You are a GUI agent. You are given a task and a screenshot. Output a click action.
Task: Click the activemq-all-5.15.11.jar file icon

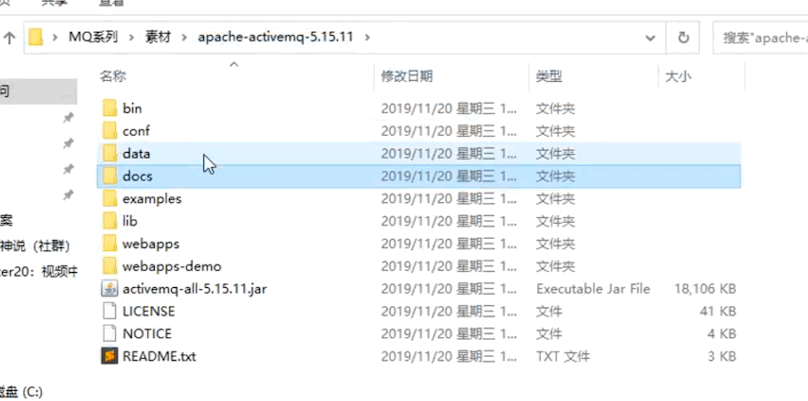[x=109, y=289]
